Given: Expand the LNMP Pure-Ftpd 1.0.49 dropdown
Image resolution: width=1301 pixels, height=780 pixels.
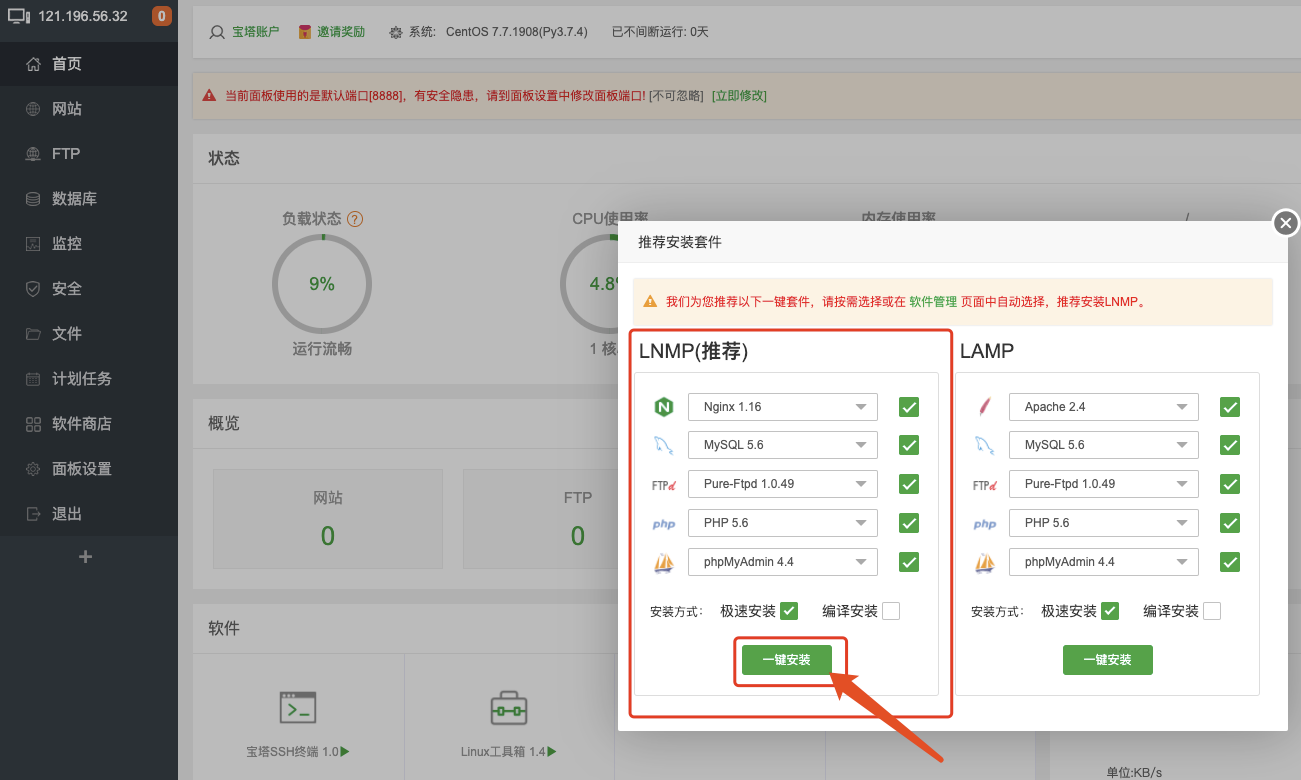Looking at the screenshot, I should pos(783,484).
